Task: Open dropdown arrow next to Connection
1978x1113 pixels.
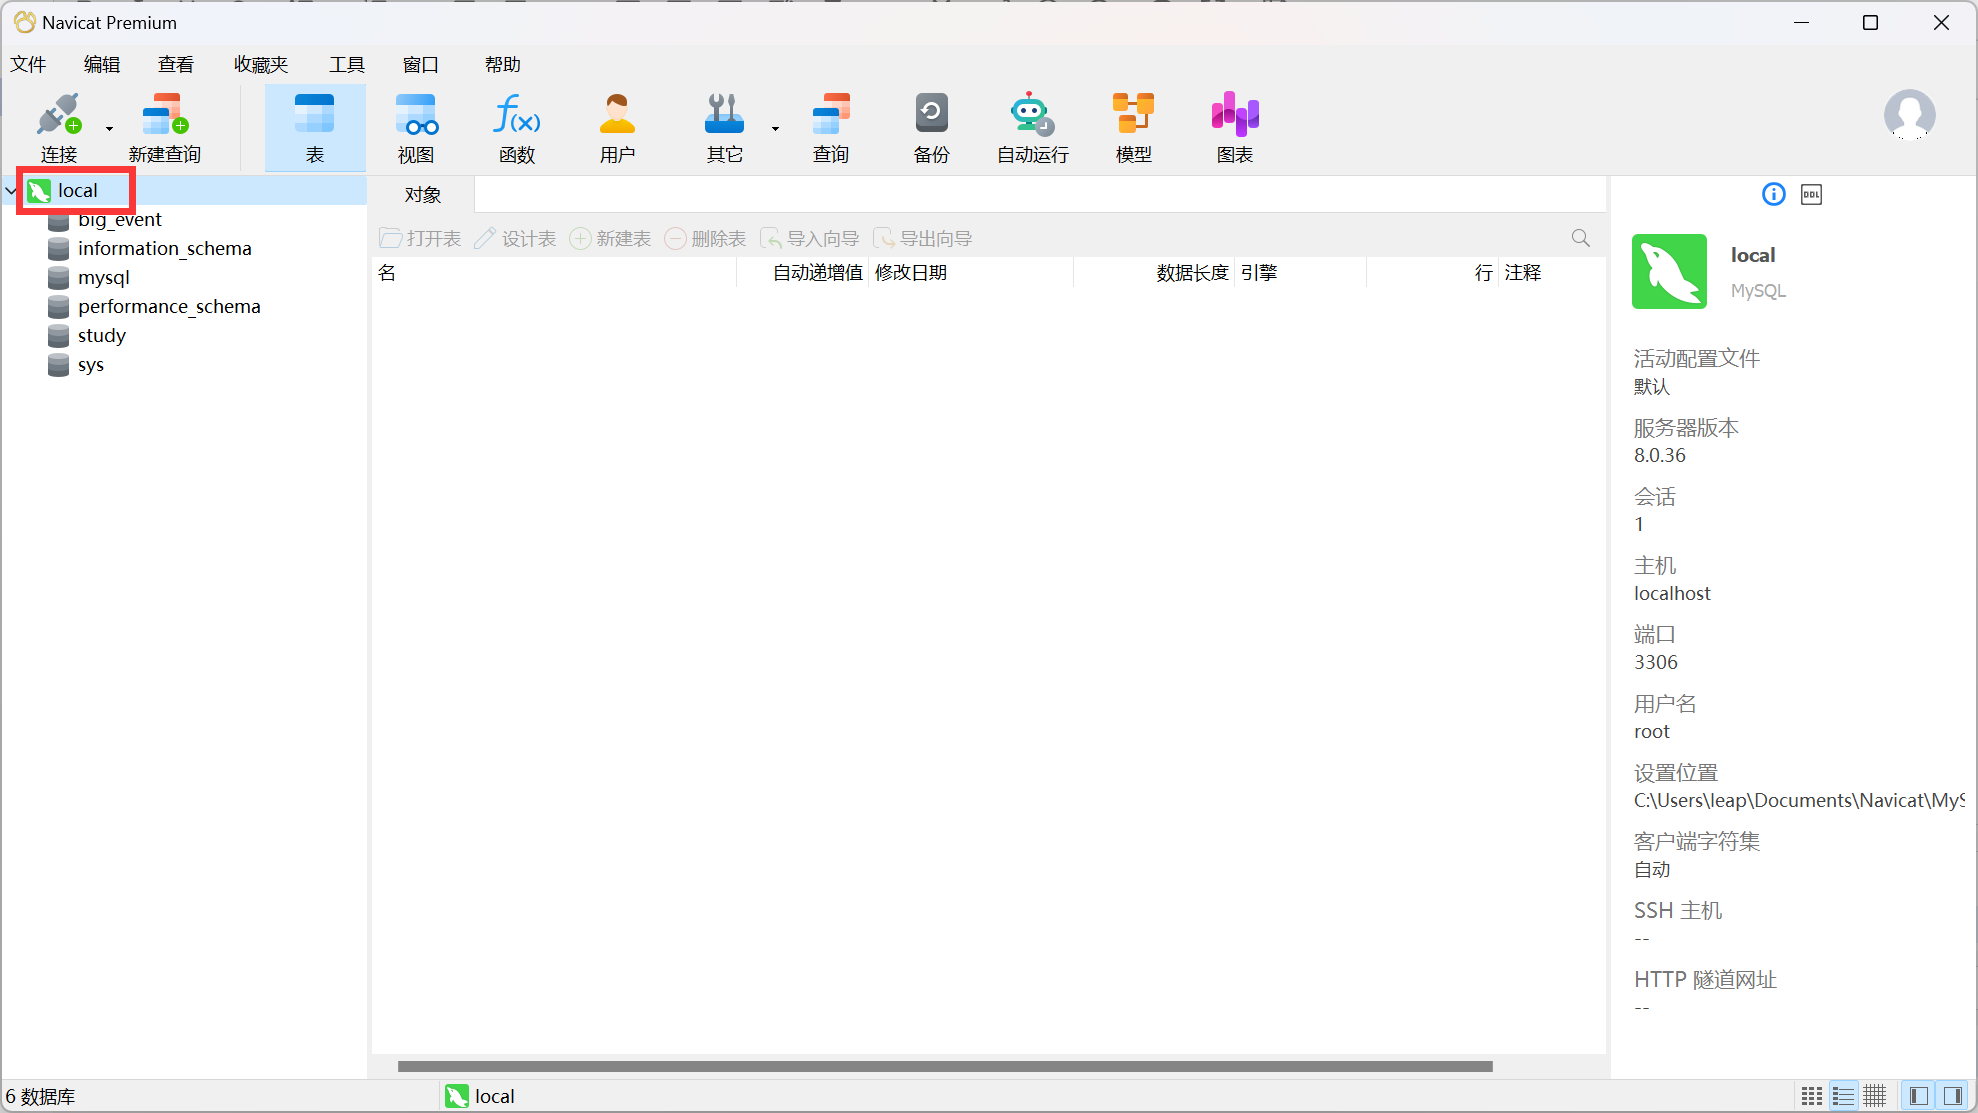Action: tap(109, 128)
